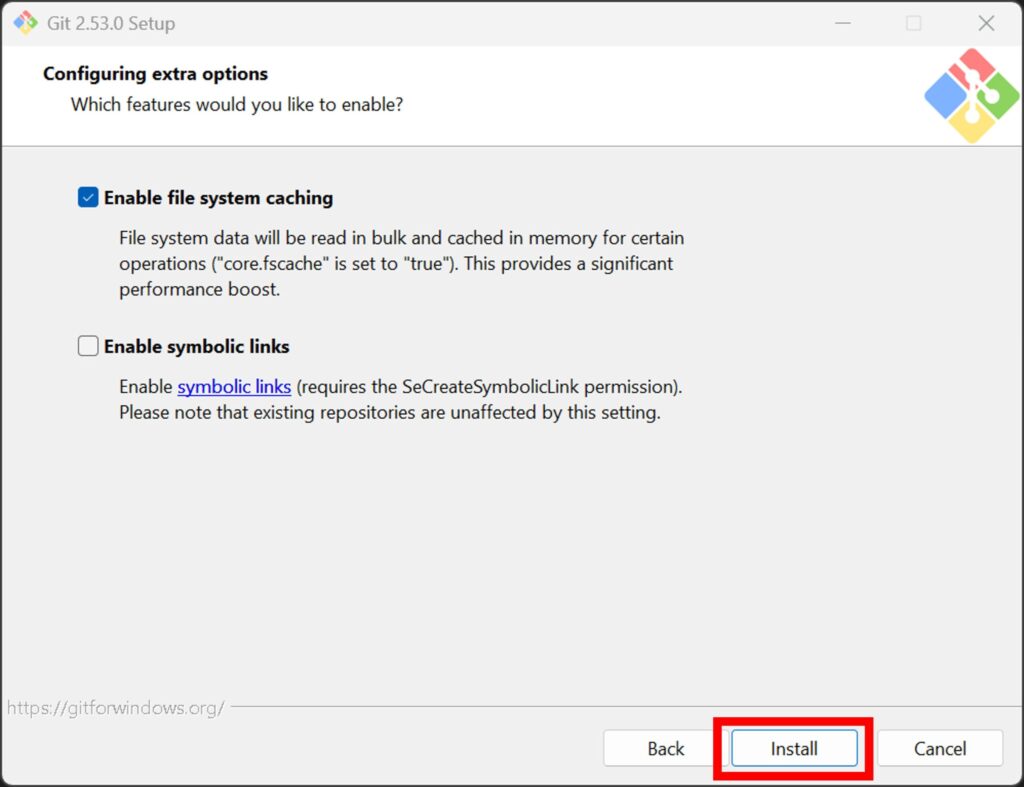The image size is (1024, 787).
Task: Enable the symbolic links checkbox
Action: tap(88, 347)
